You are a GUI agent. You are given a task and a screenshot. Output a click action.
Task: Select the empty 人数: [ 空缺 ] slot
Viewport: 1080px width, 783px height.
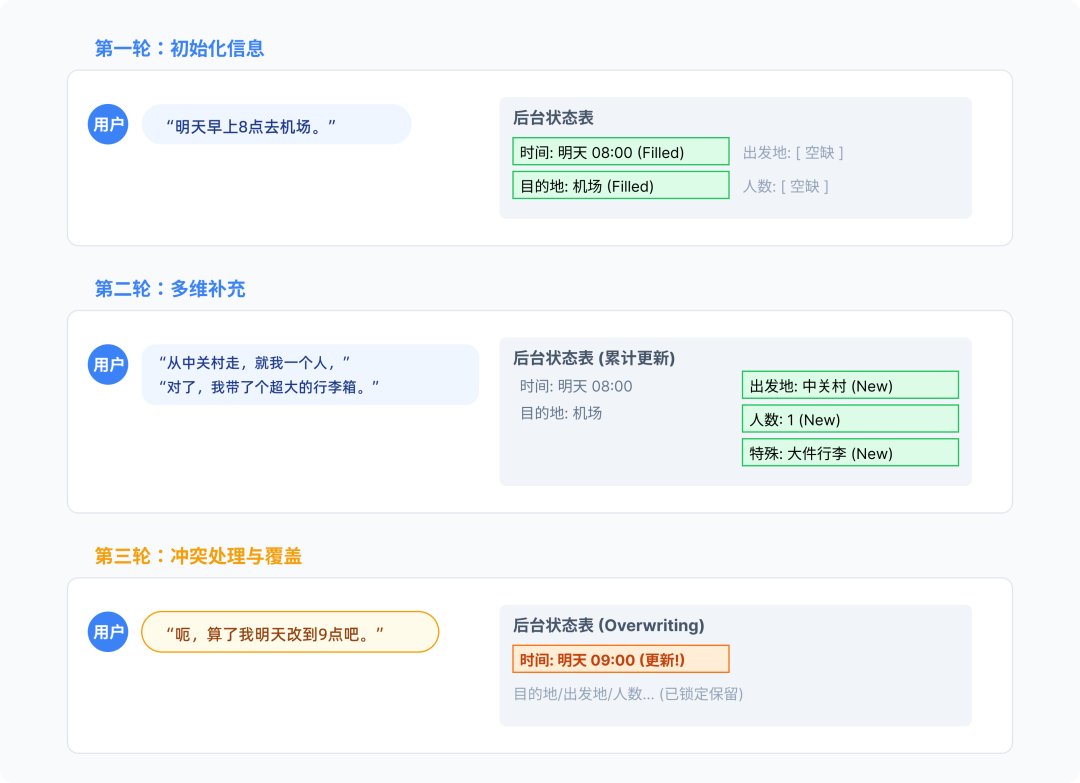tap(785, 186)
